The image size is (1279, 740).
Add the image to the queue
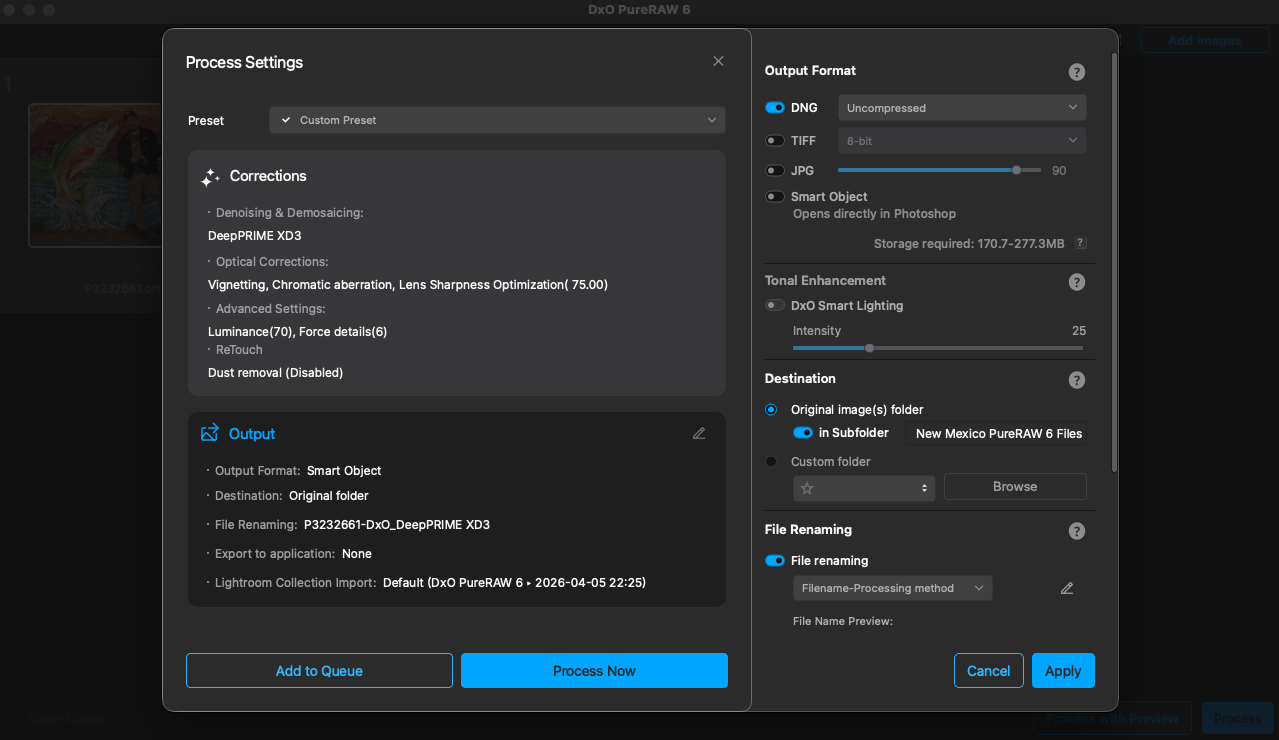point(319,670)
